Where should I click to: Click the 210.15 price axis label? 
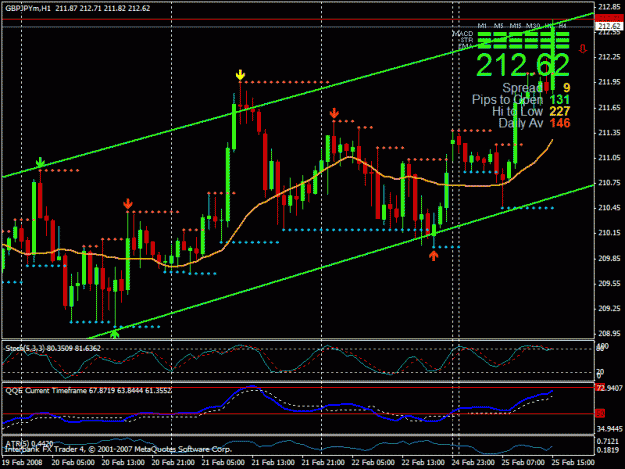[609, 233]
